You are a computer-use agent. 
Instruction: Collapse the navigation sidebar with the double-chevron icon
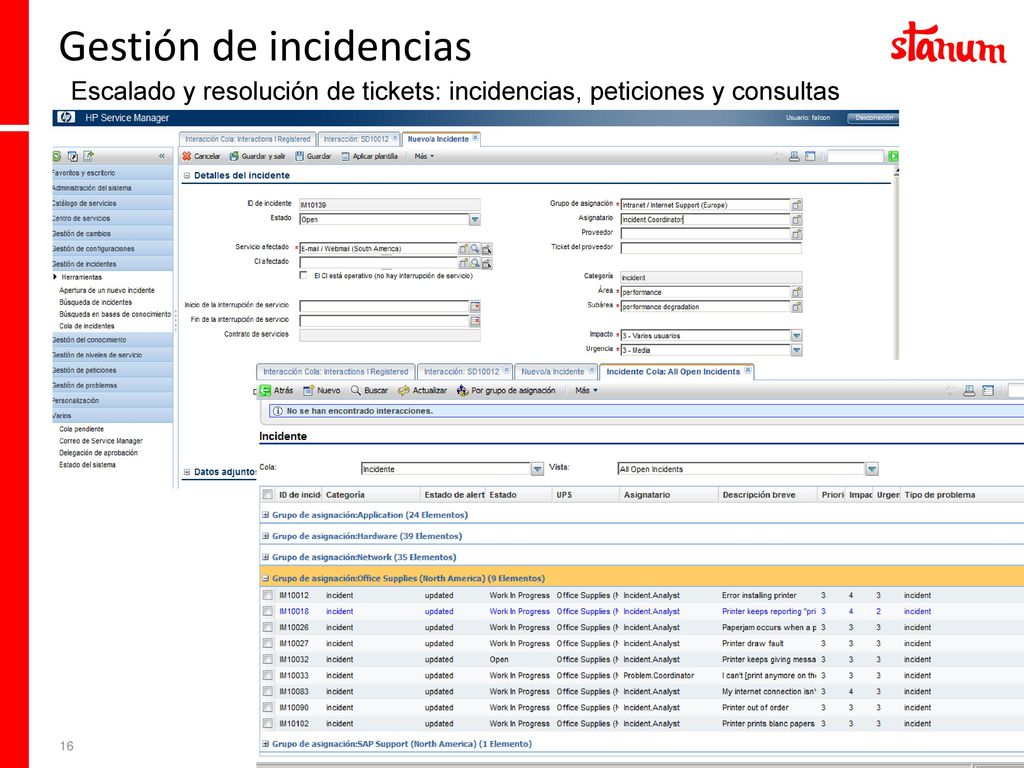(x=161, y=156)
